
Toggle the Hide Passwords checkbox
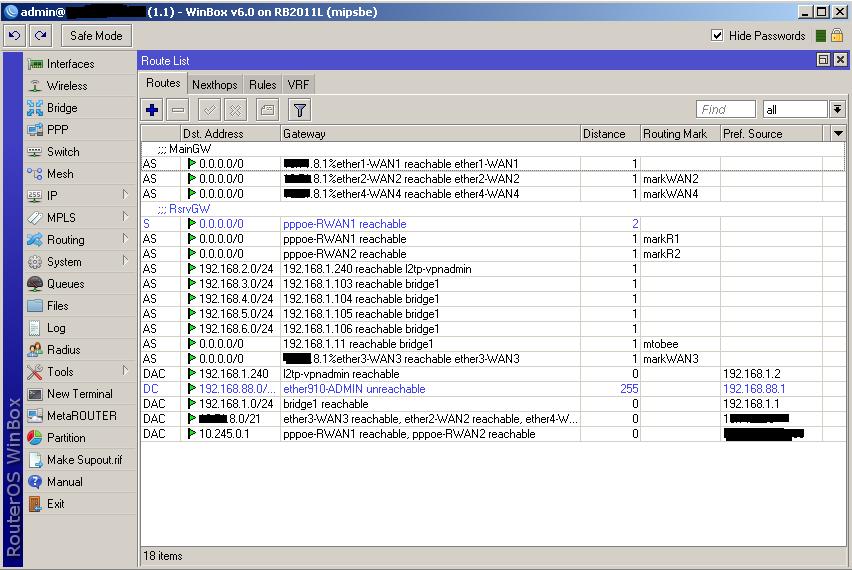pos(717,35)
